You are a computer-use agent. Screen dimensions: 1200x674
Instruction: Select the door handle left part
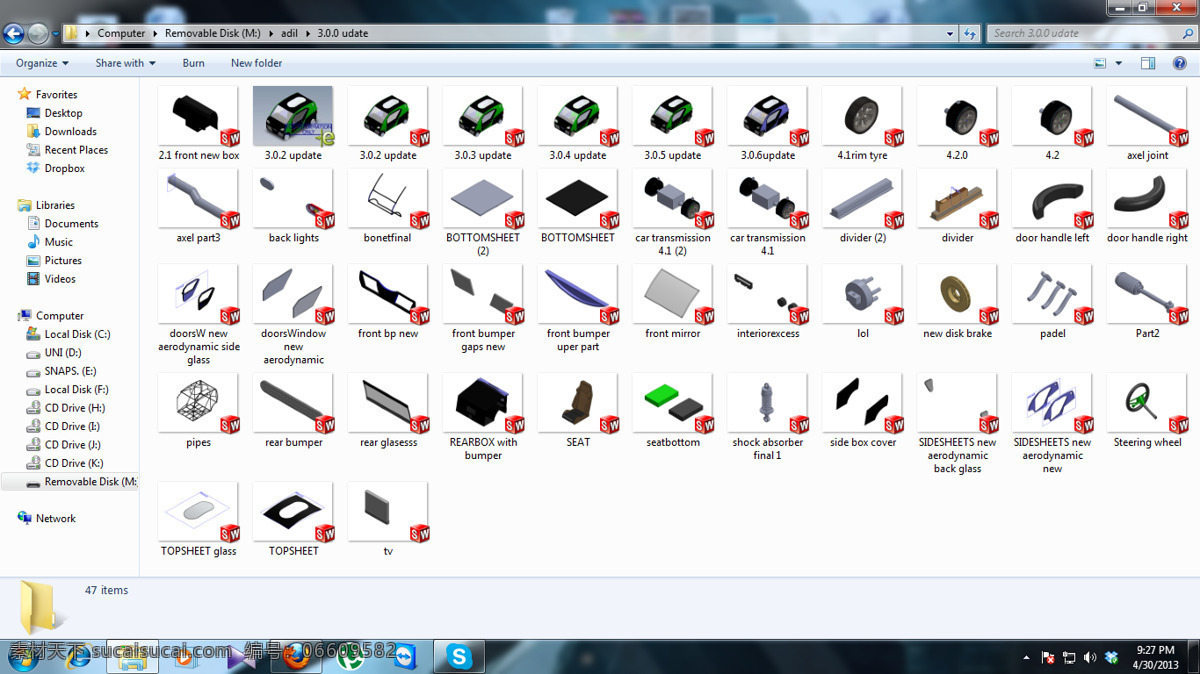(x=1052, y=207)
